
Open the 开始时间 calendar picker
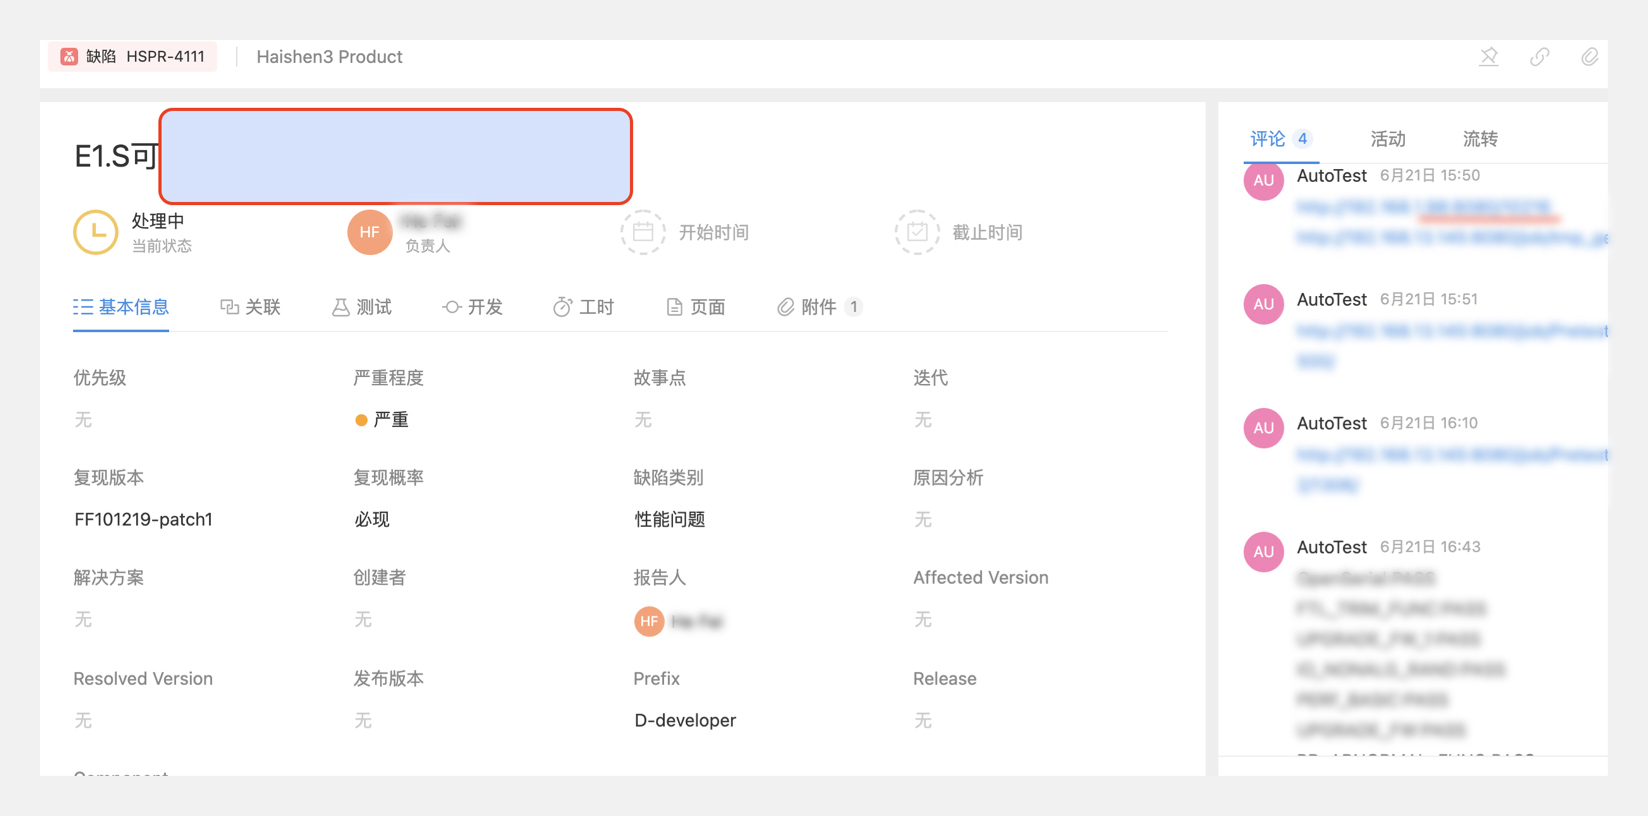pyautogui.click(x=643, y=232)
